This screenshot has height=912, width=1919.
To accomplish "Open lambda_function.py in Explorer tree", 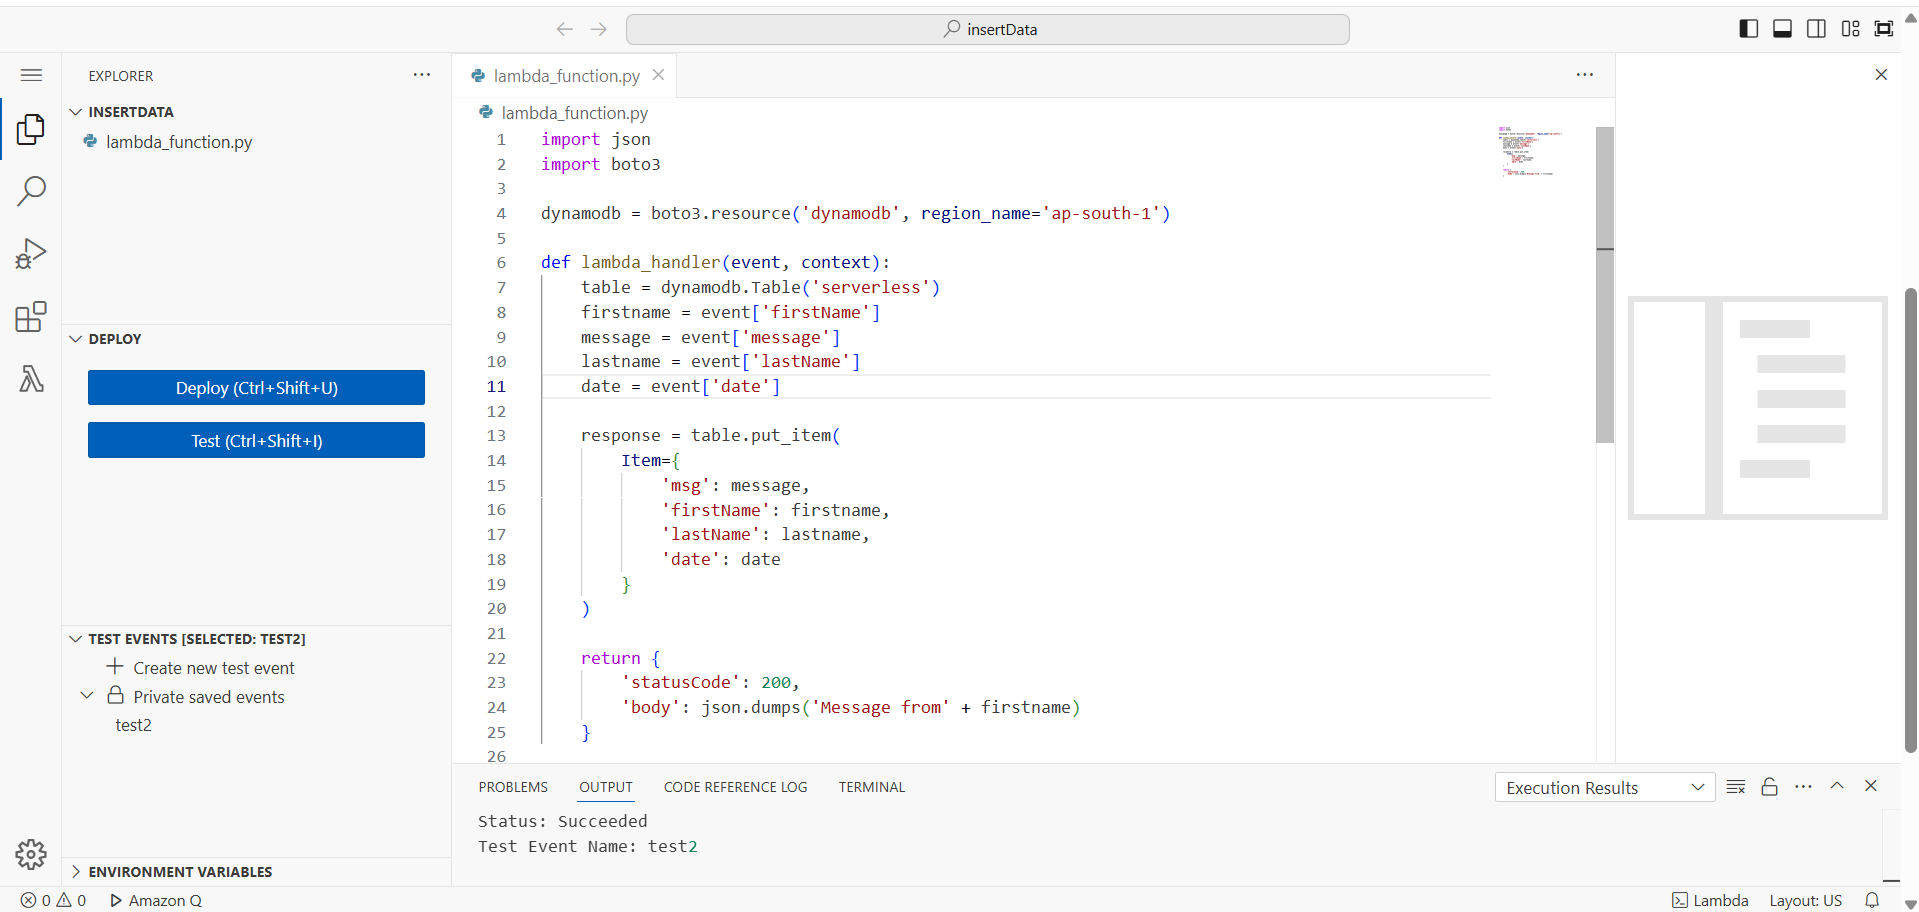I will [x=178, y=142].
